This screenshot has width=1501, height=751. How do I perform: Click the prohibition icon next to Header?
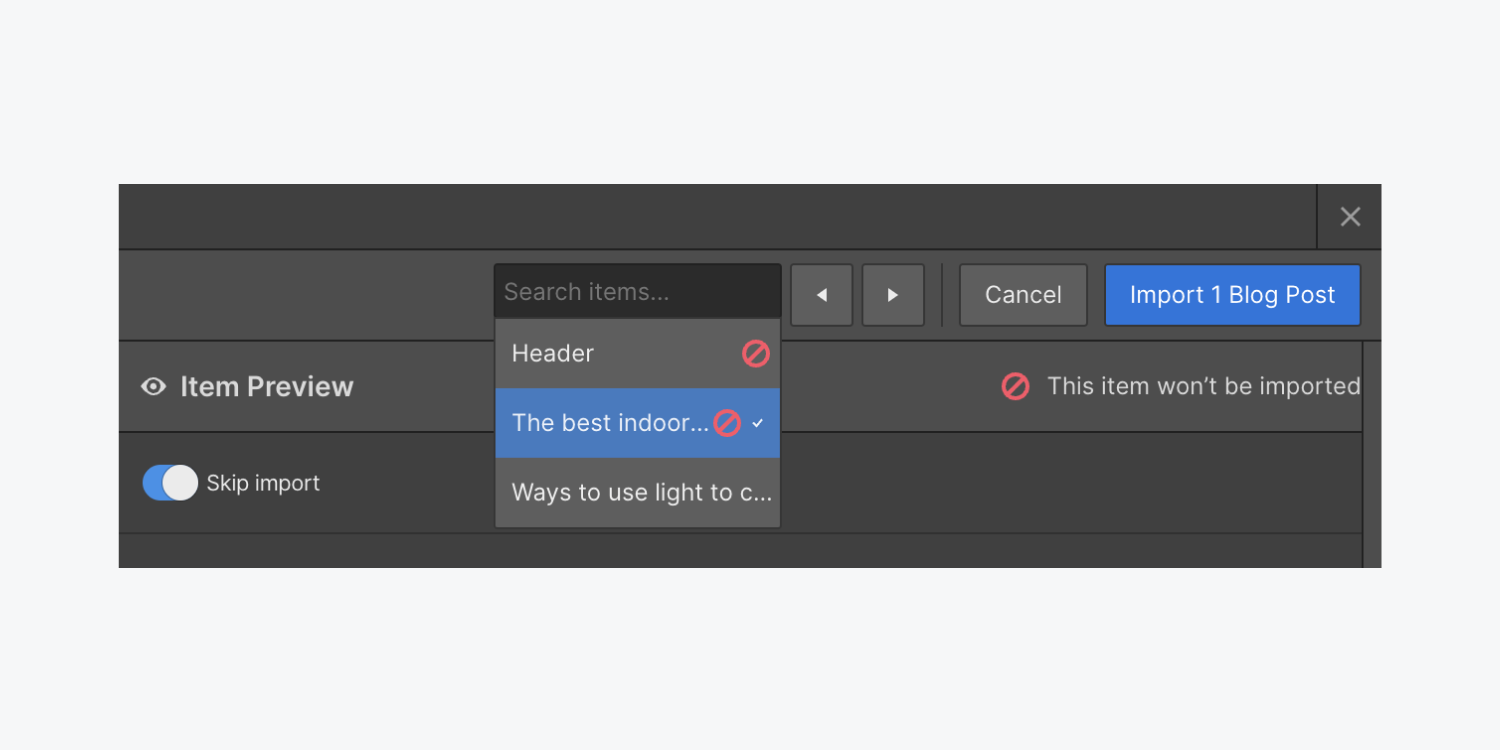click(x=756, y=353)
